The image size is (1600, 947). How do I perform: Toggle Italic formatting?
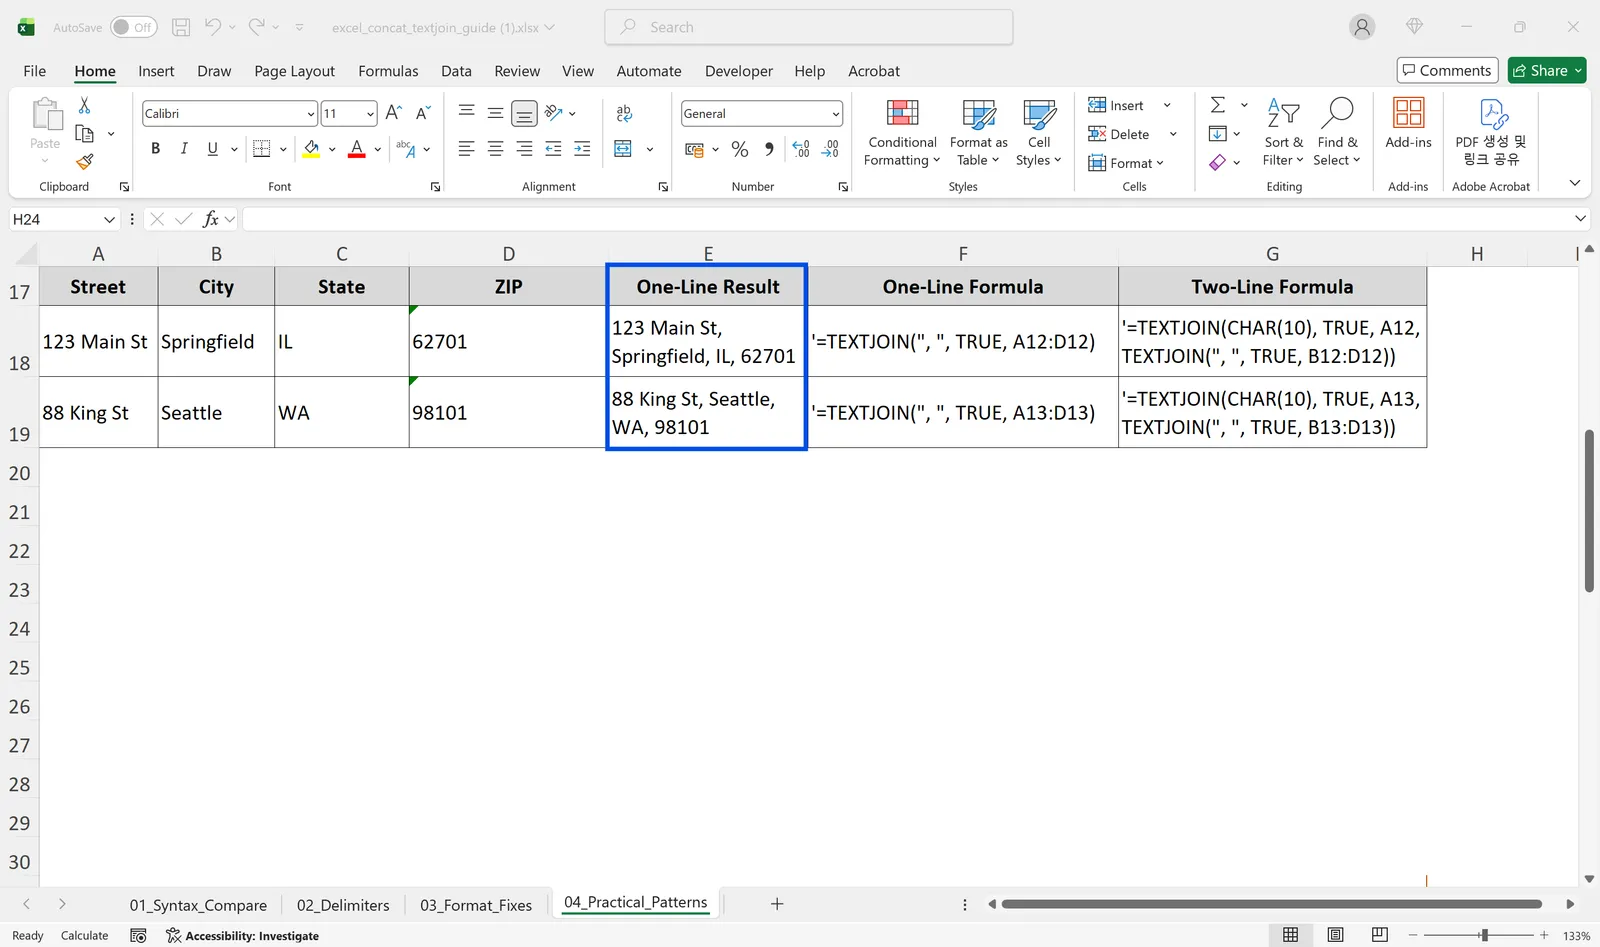[184, 149]
